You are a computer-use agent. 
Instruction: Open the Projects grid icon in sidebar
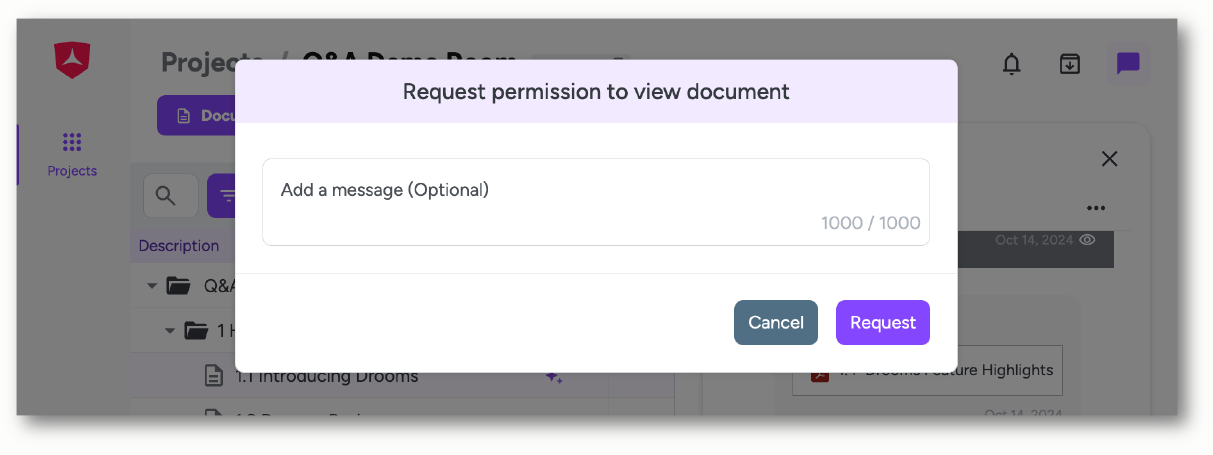72,142
